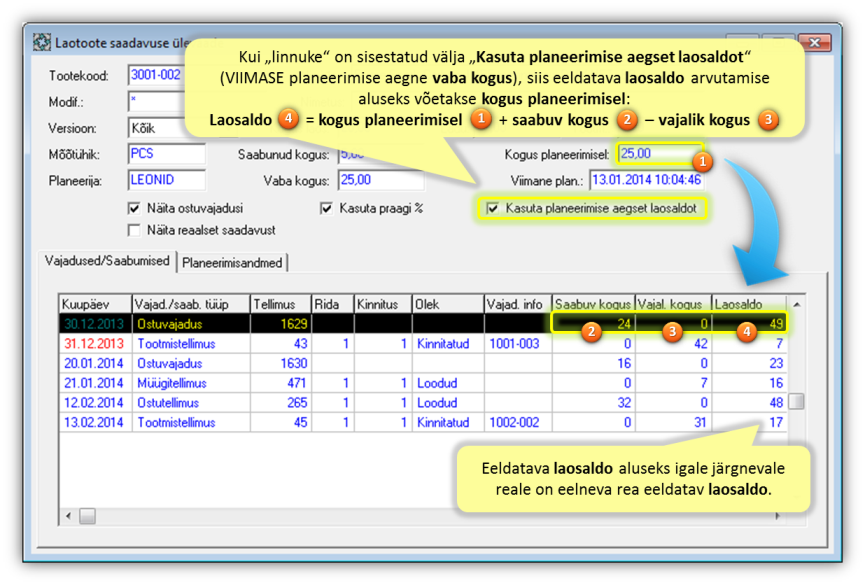Screen dimensions: 865x585
Task: Select the Kogus planeerimisel field
Action: tap(660, 154)
